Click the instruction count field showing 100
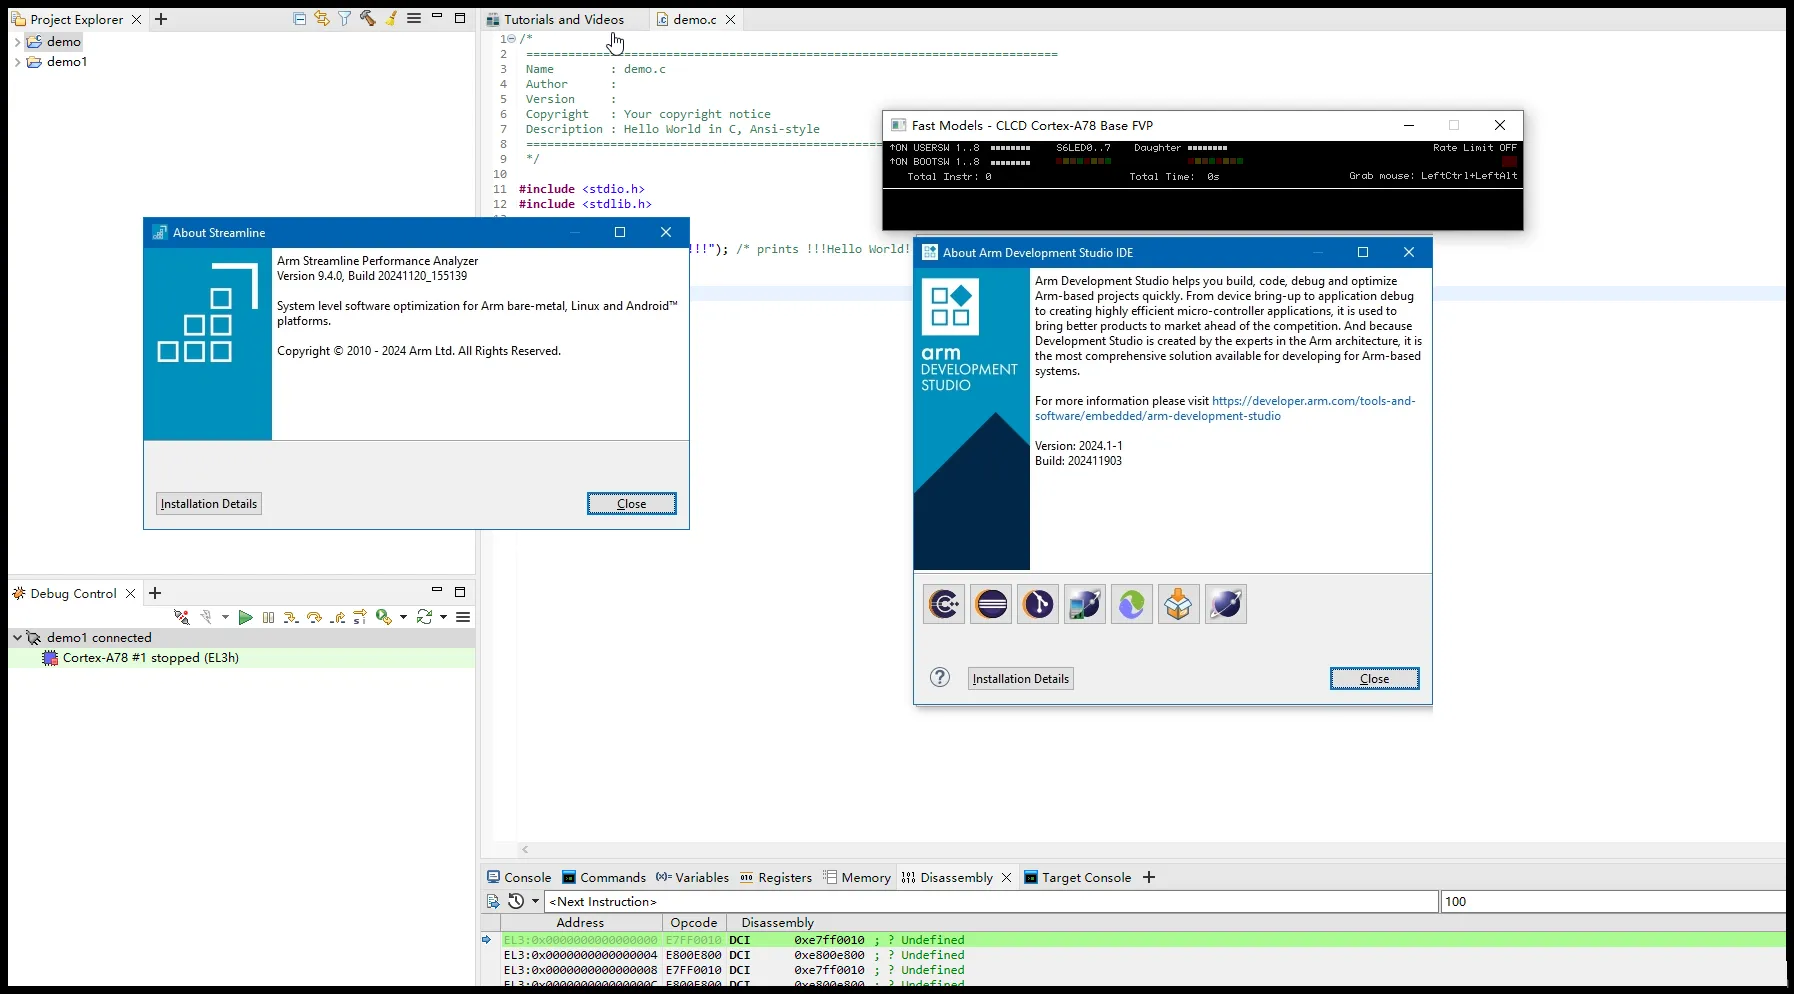 click(1613, 901)
